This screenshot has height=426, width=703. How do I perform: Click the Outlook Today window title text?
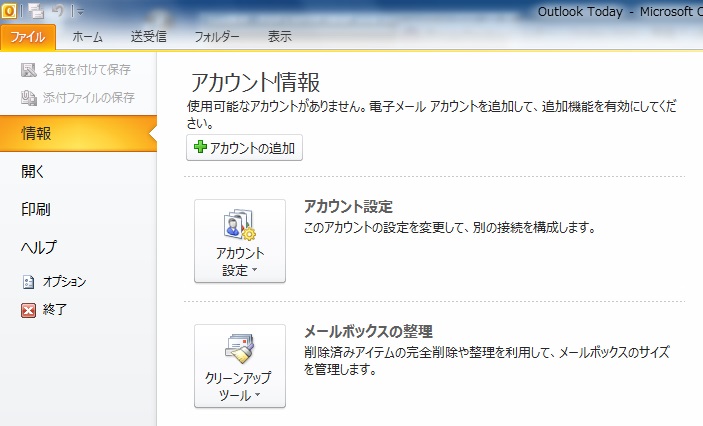pos(580,12)
